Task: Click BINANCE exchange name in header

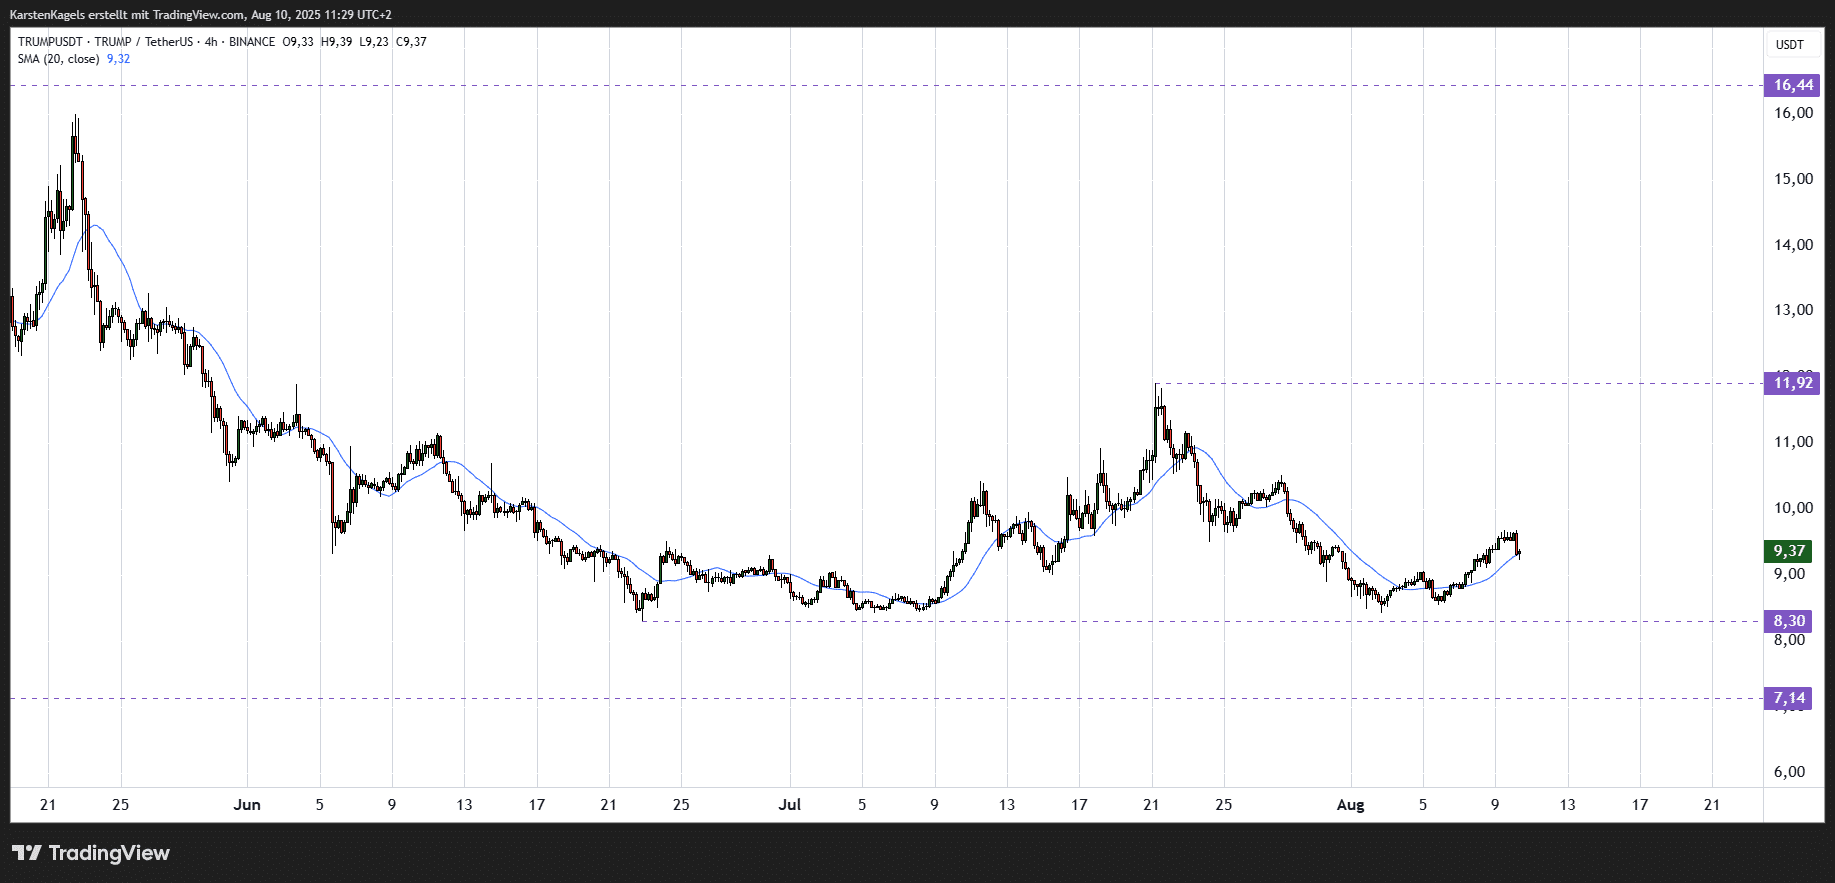Action: point(252,42)
